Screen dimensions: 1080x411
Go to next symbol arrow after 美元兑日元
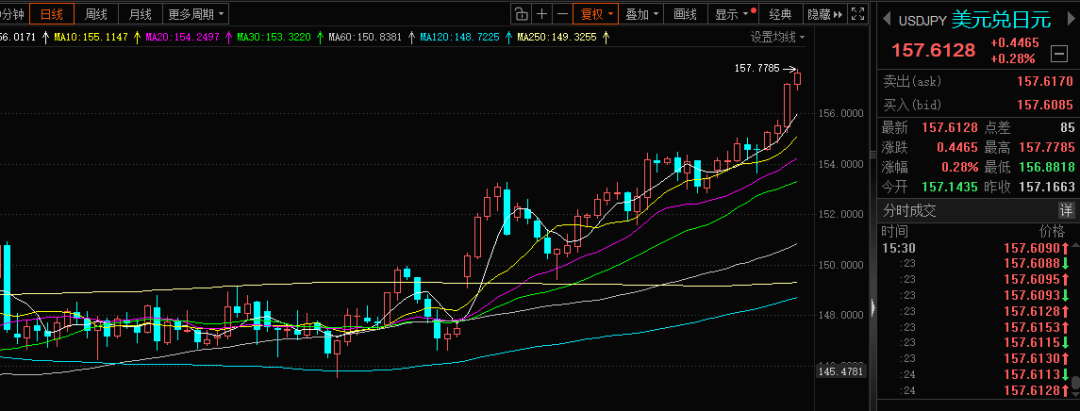point(1068,19)
